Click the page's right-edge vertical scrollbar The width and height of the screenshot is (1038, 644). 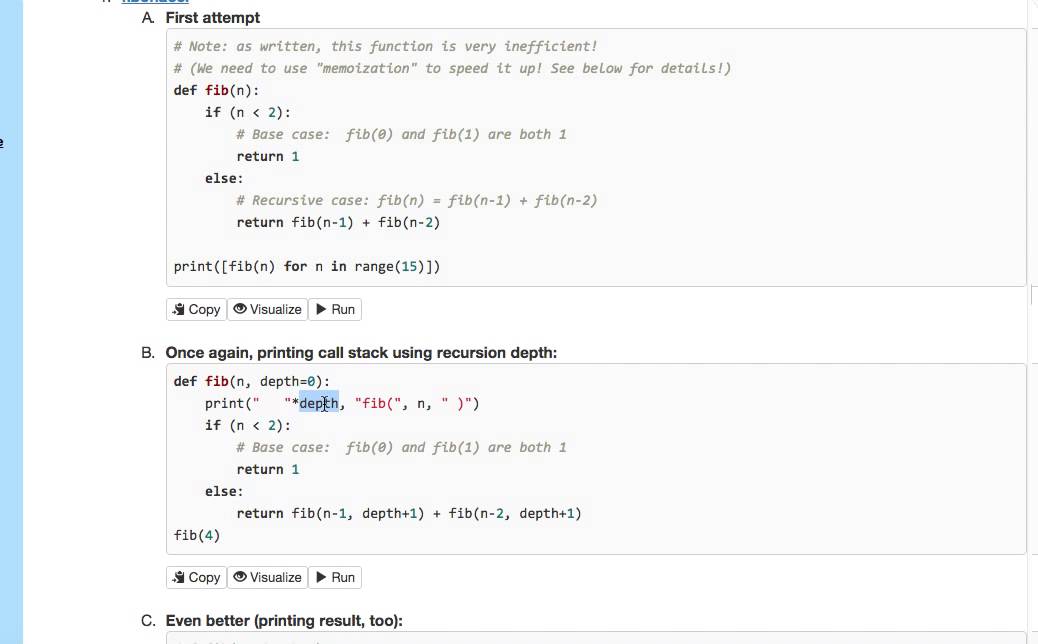point(1032,300)
